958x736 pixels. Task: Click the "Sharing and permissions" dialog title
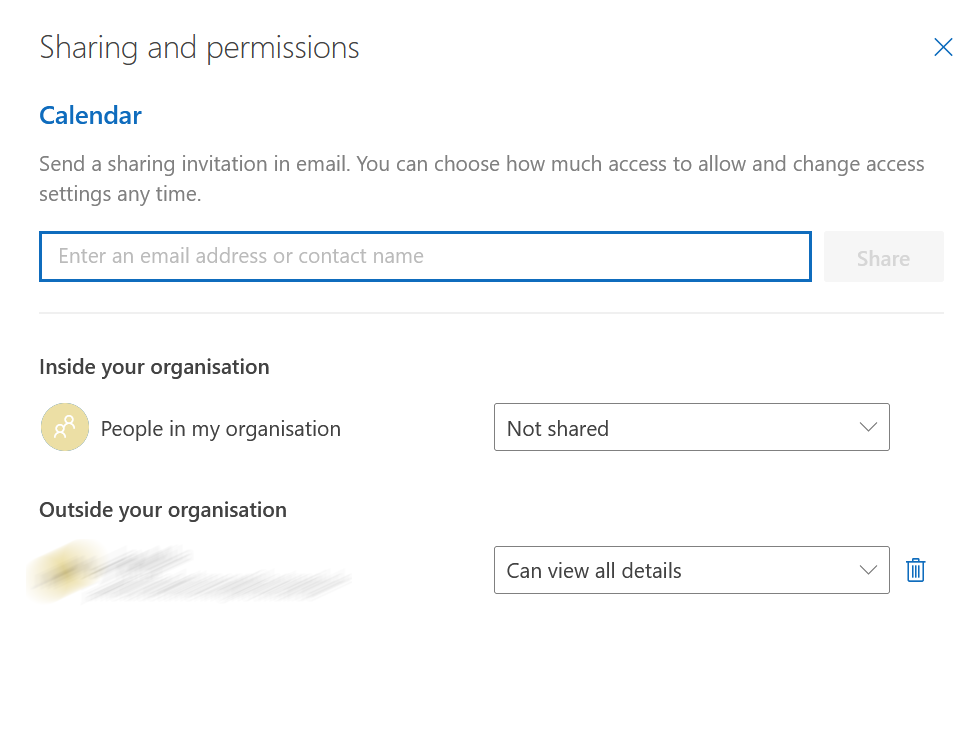pos(199,48)
